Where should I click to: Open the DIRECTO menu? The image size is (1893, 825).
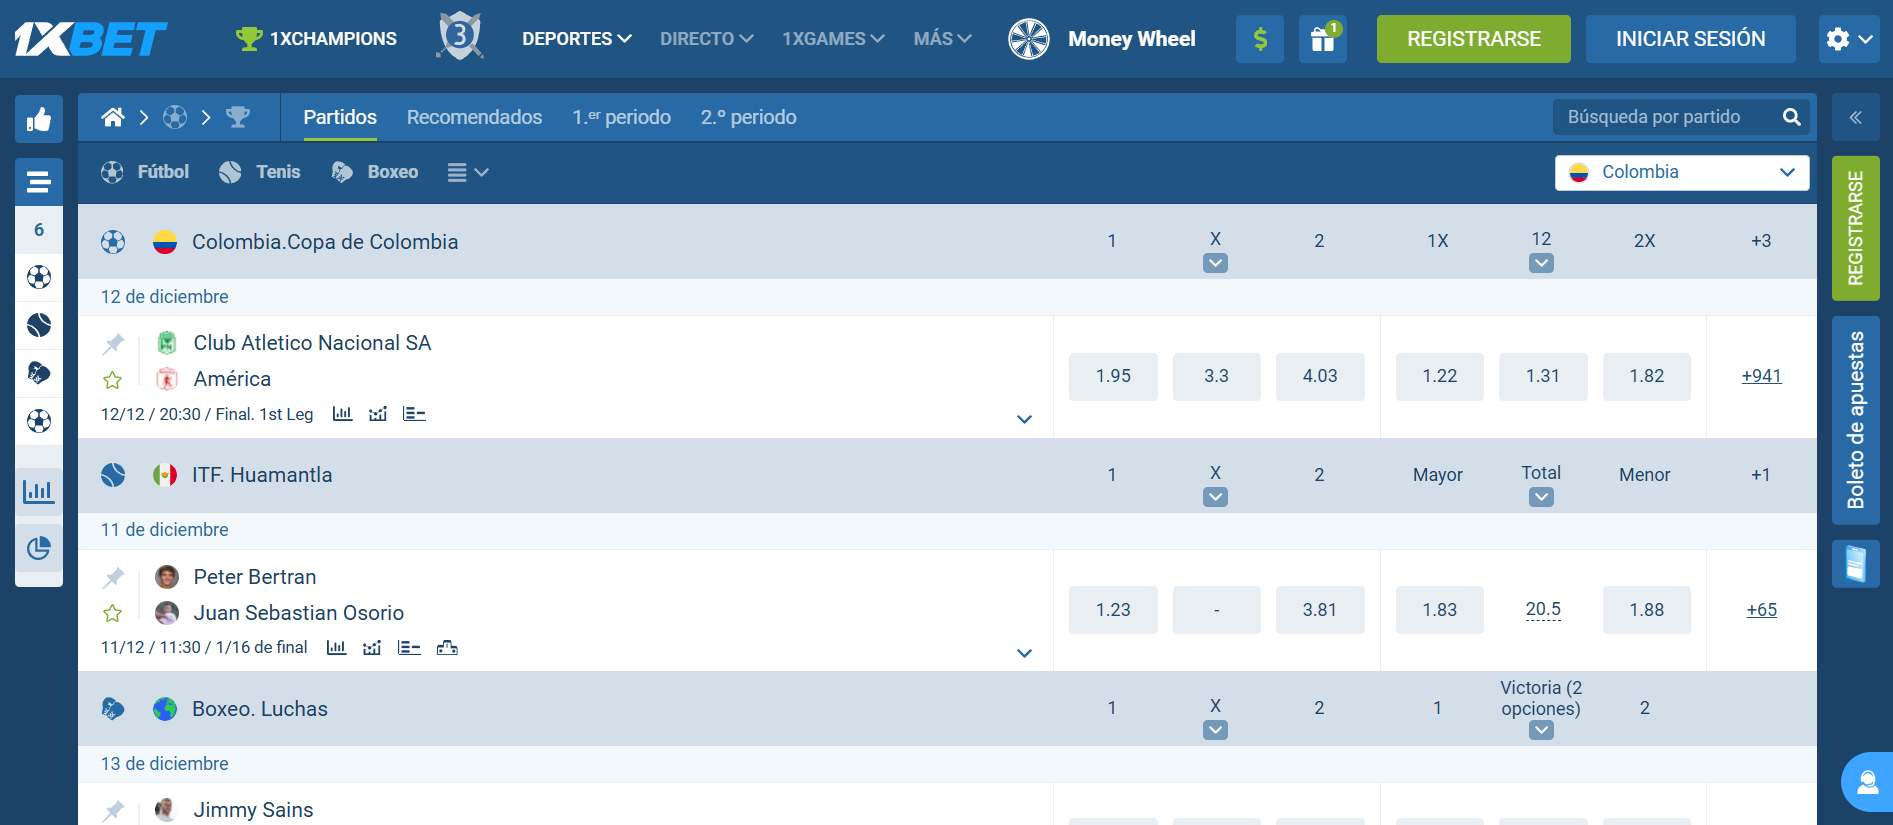pos(706,39)
